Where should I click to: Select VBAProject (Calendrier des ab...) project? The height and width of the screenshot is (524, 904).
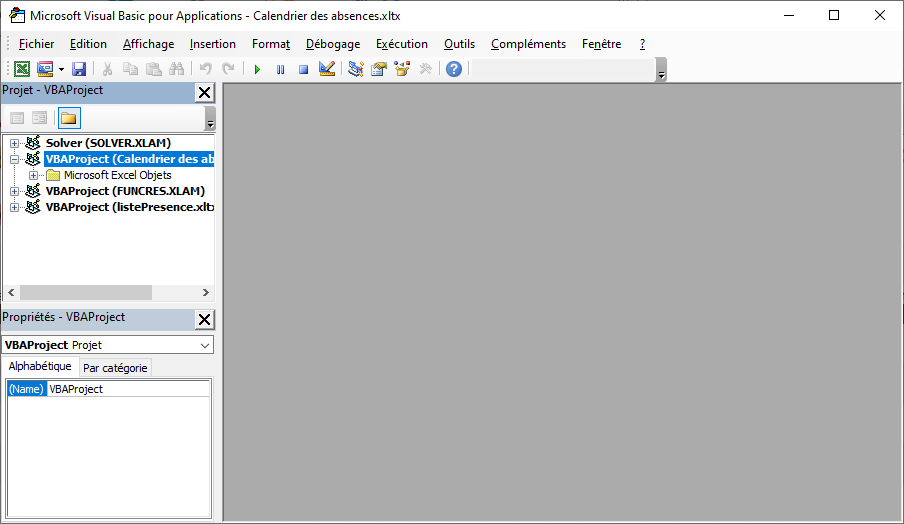click(x=129, y=159)
